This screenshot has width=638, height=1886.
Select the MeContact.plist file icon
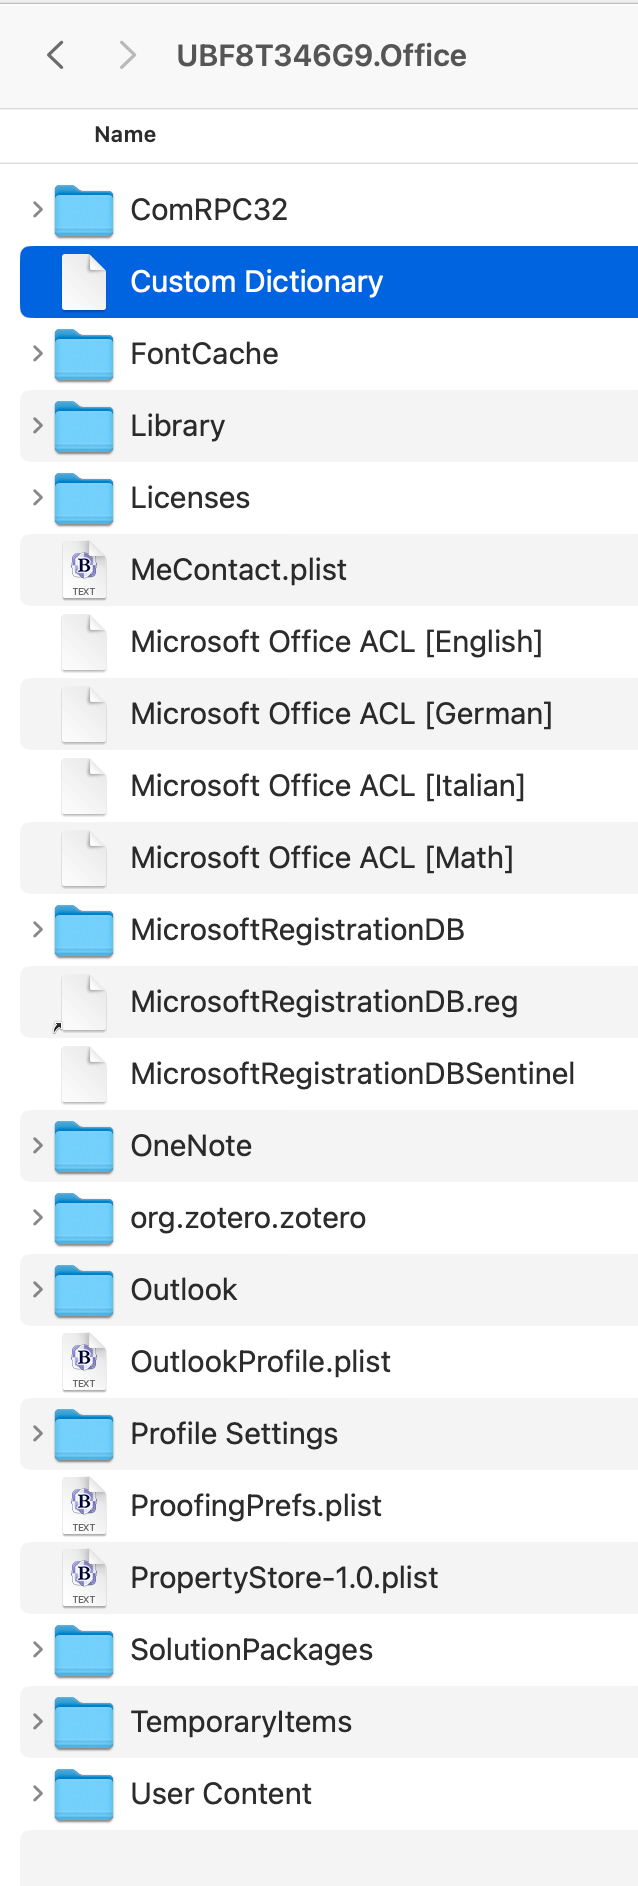(84, 570)
